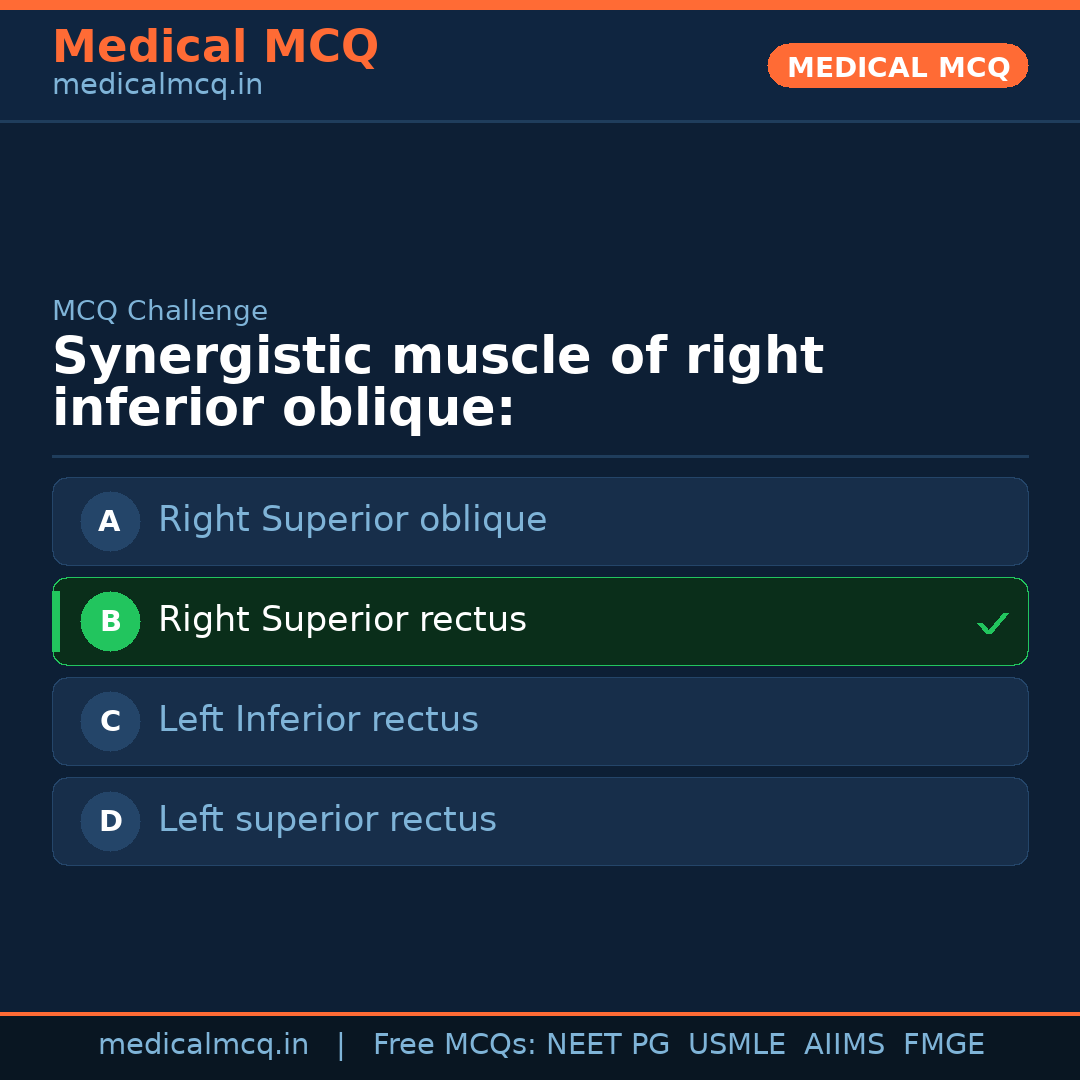Click the orange Medical MCQ header title
The image size is (1080, 1080).
pos(215,47)
